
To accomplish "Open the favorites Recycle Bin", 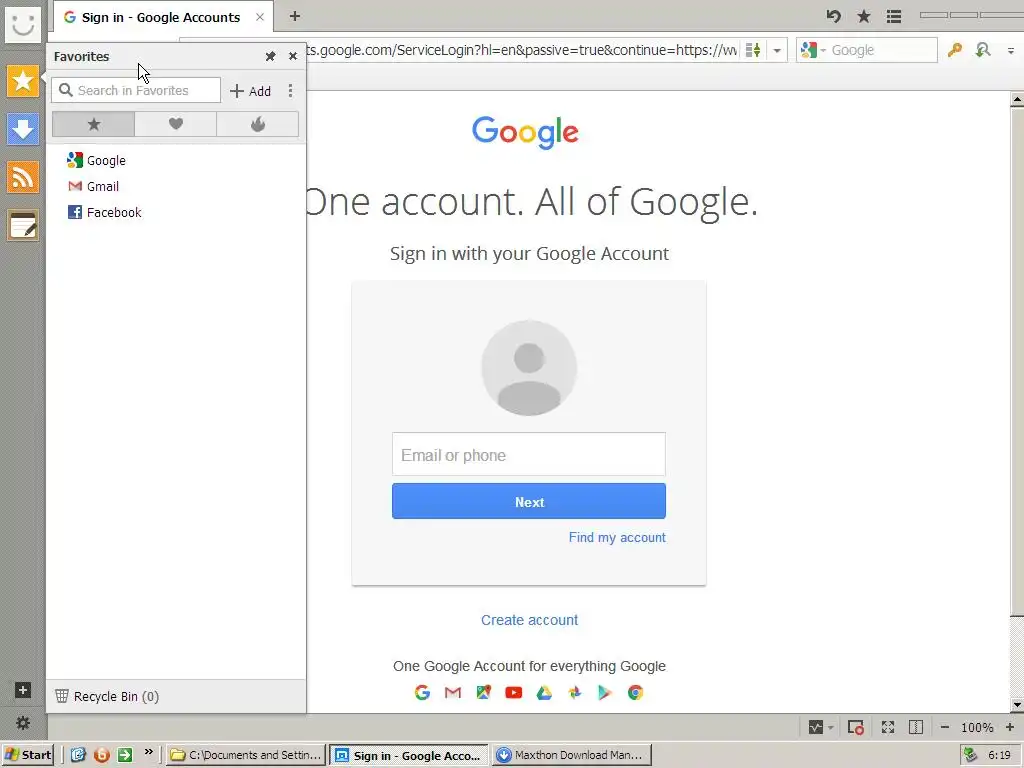I will 107,696.
